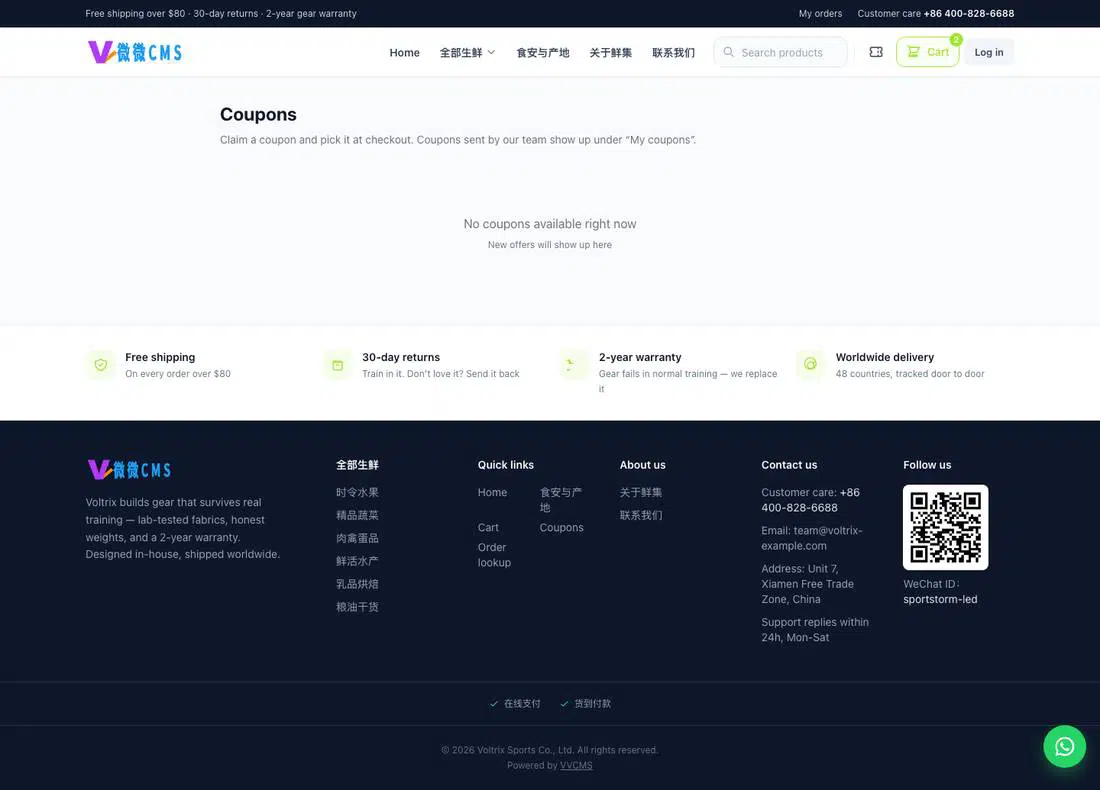Click the "No coupons available right now" message
The image size is (1100, 790).
tap(550, 224)
